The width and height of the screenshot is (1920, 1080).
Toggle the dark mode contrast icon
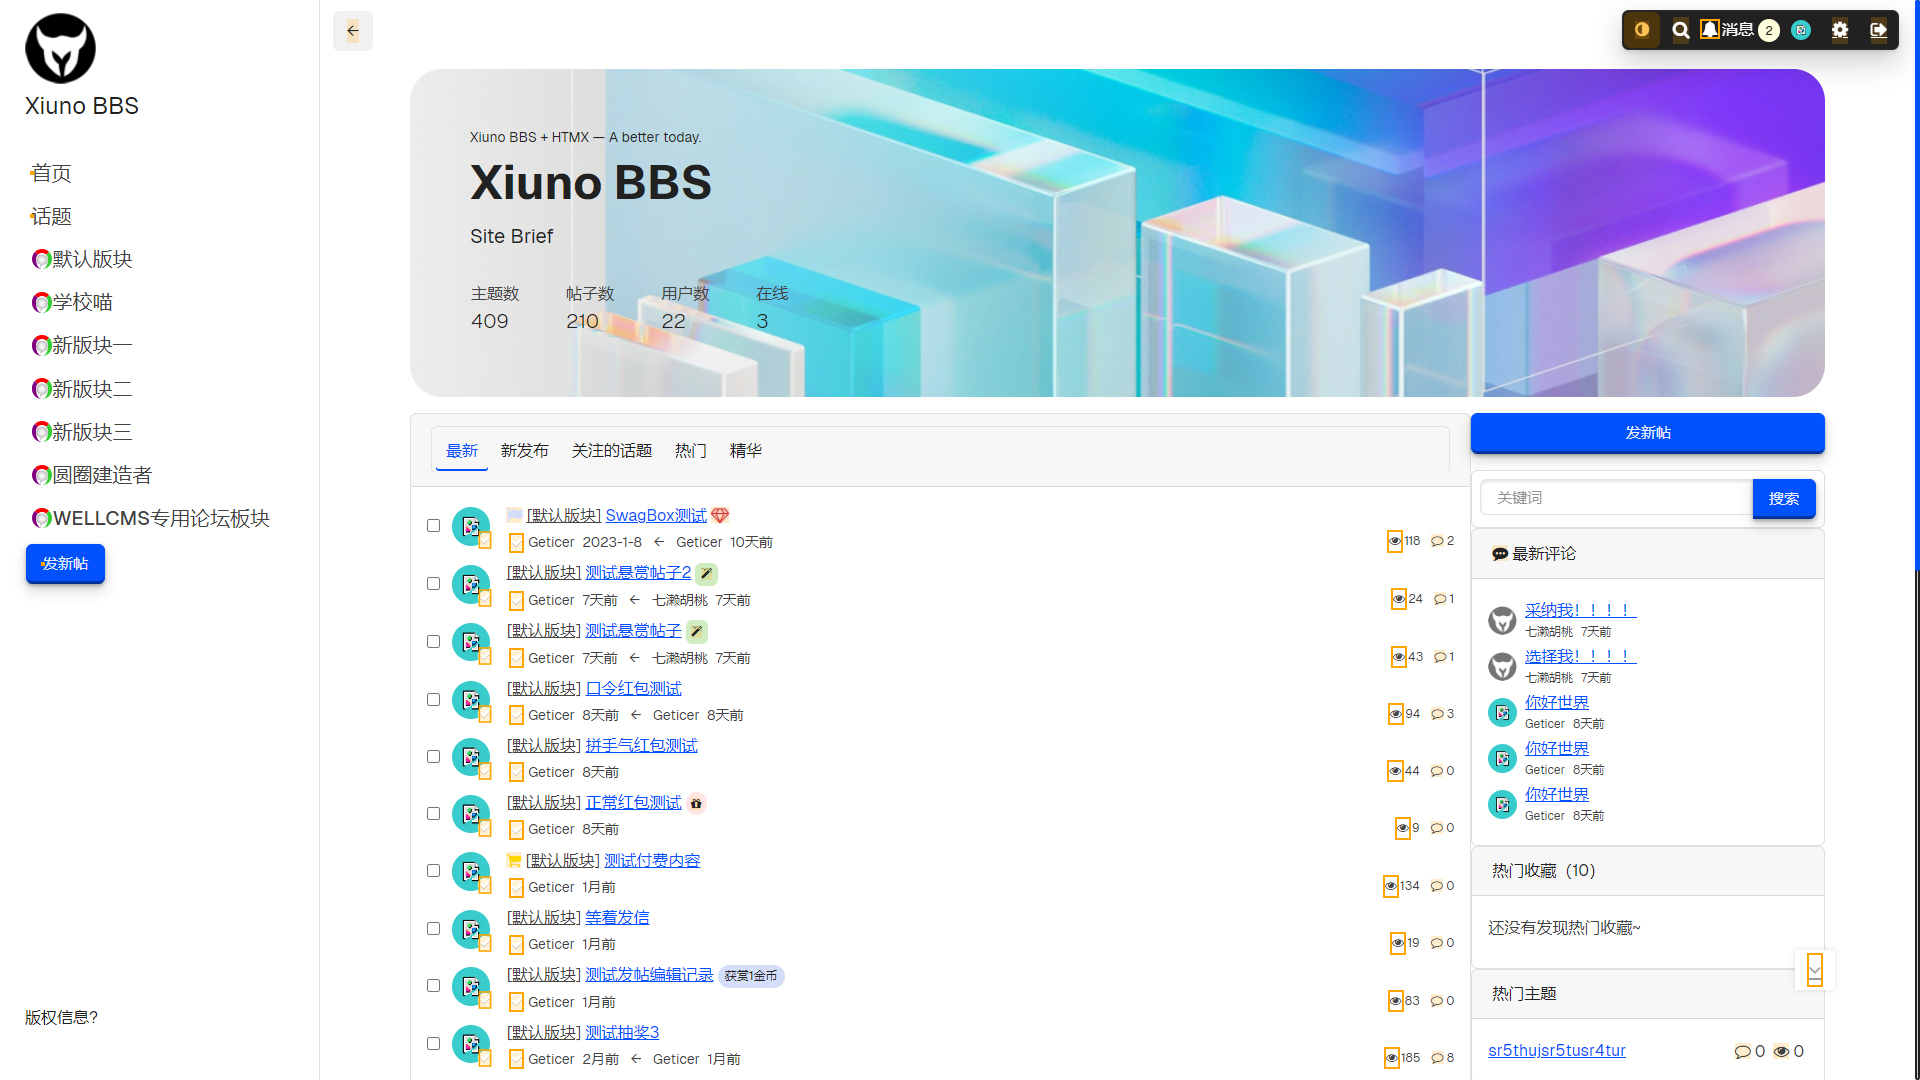pos(1642,30)
